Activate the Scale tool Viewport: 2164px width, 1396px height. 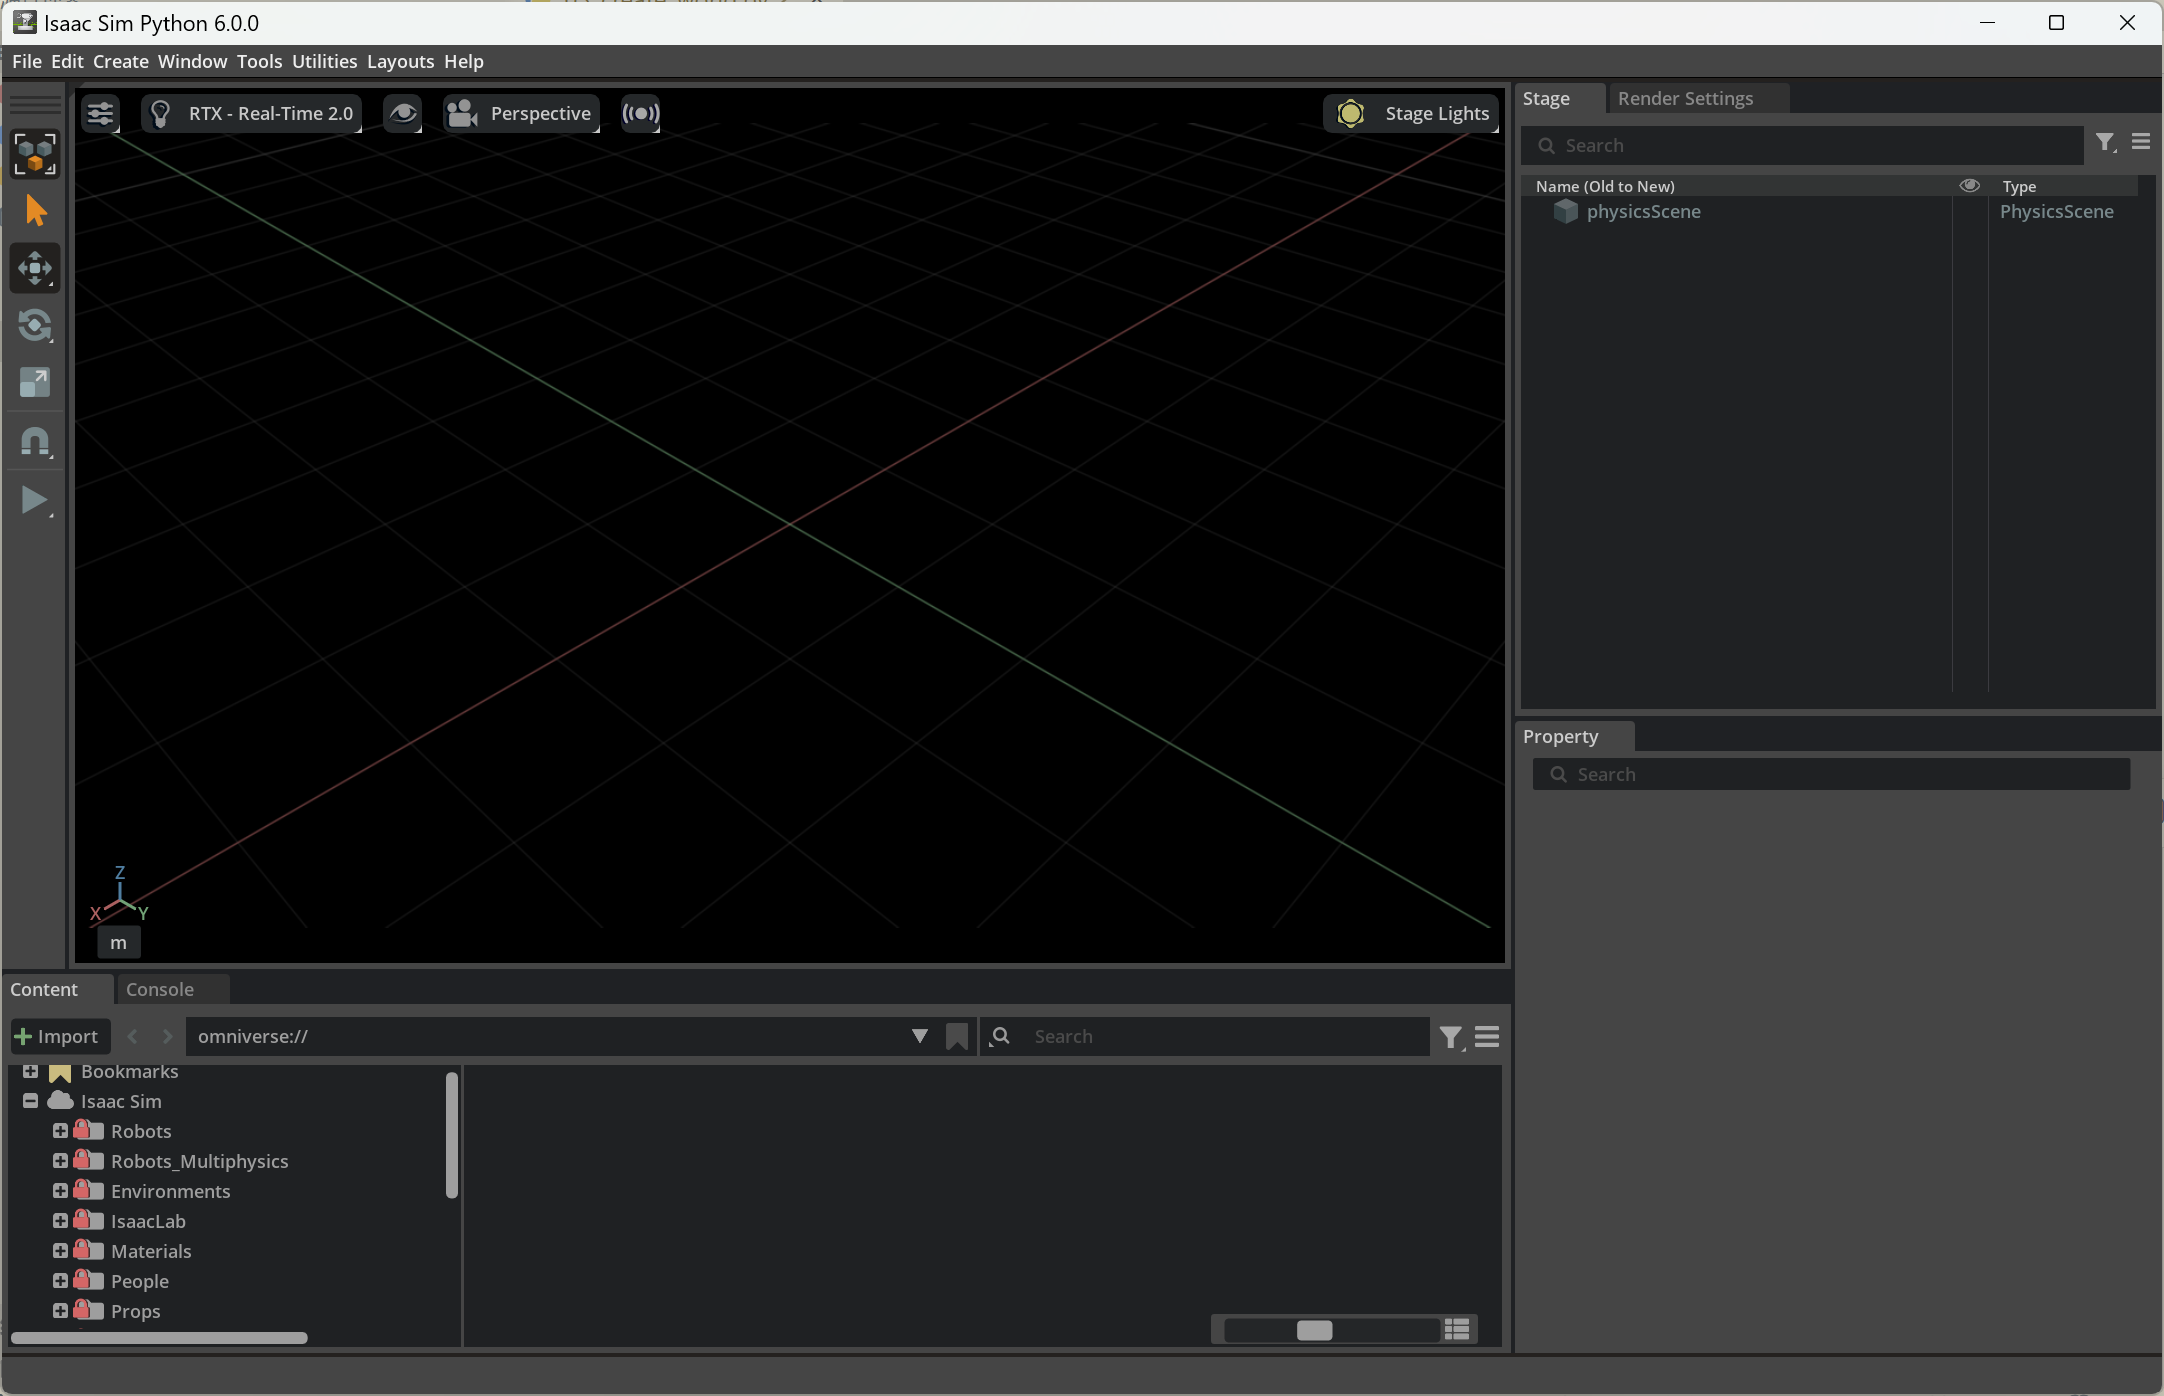(x=35, y=382)
